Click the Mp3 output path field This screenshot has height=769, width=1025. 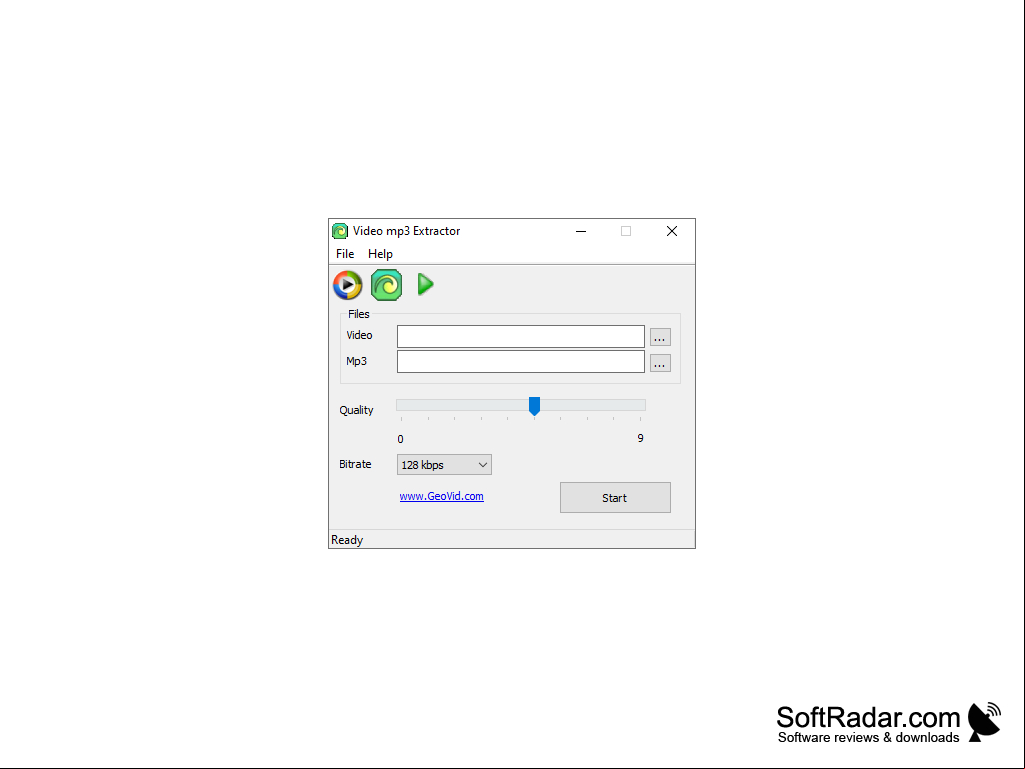520,362
